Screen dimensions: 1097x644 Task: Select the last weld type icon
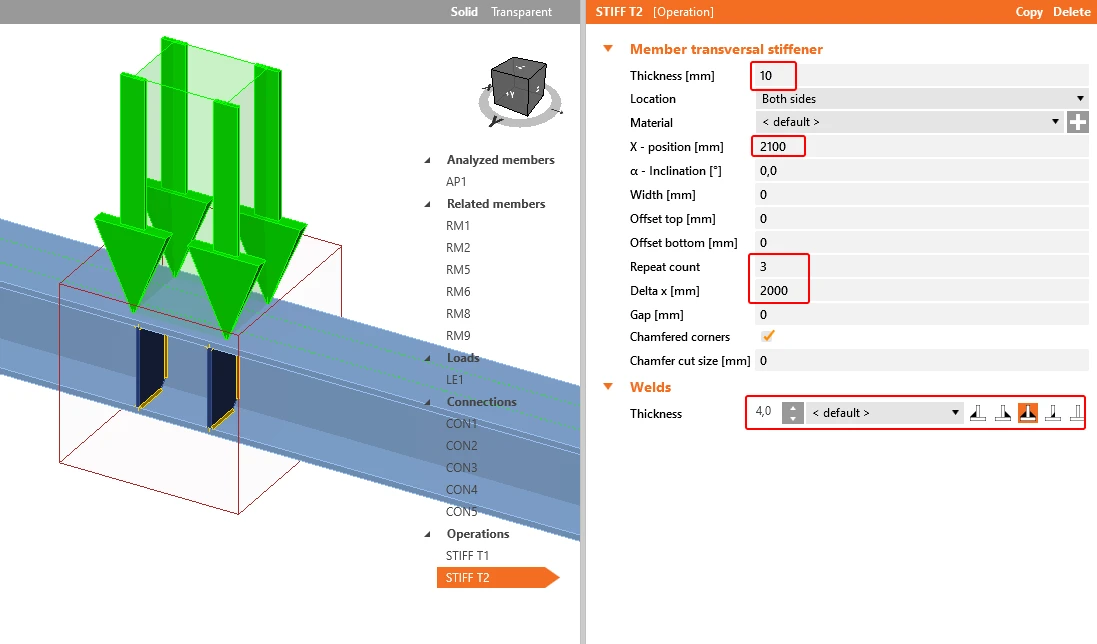(1077, 413)
